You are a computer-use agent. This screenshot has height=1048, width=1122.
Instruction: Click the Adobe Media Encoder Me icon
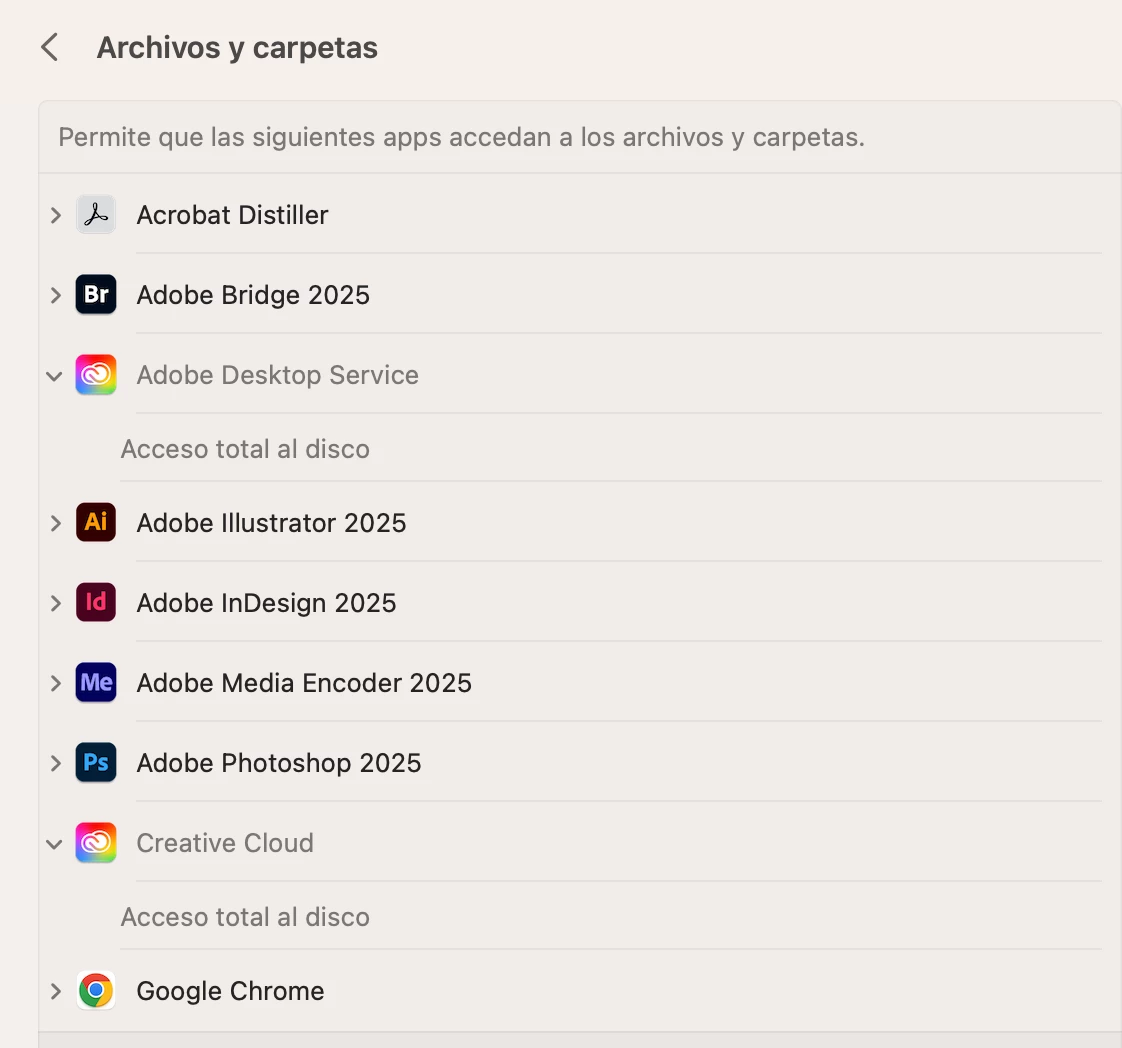coord(96,682)
